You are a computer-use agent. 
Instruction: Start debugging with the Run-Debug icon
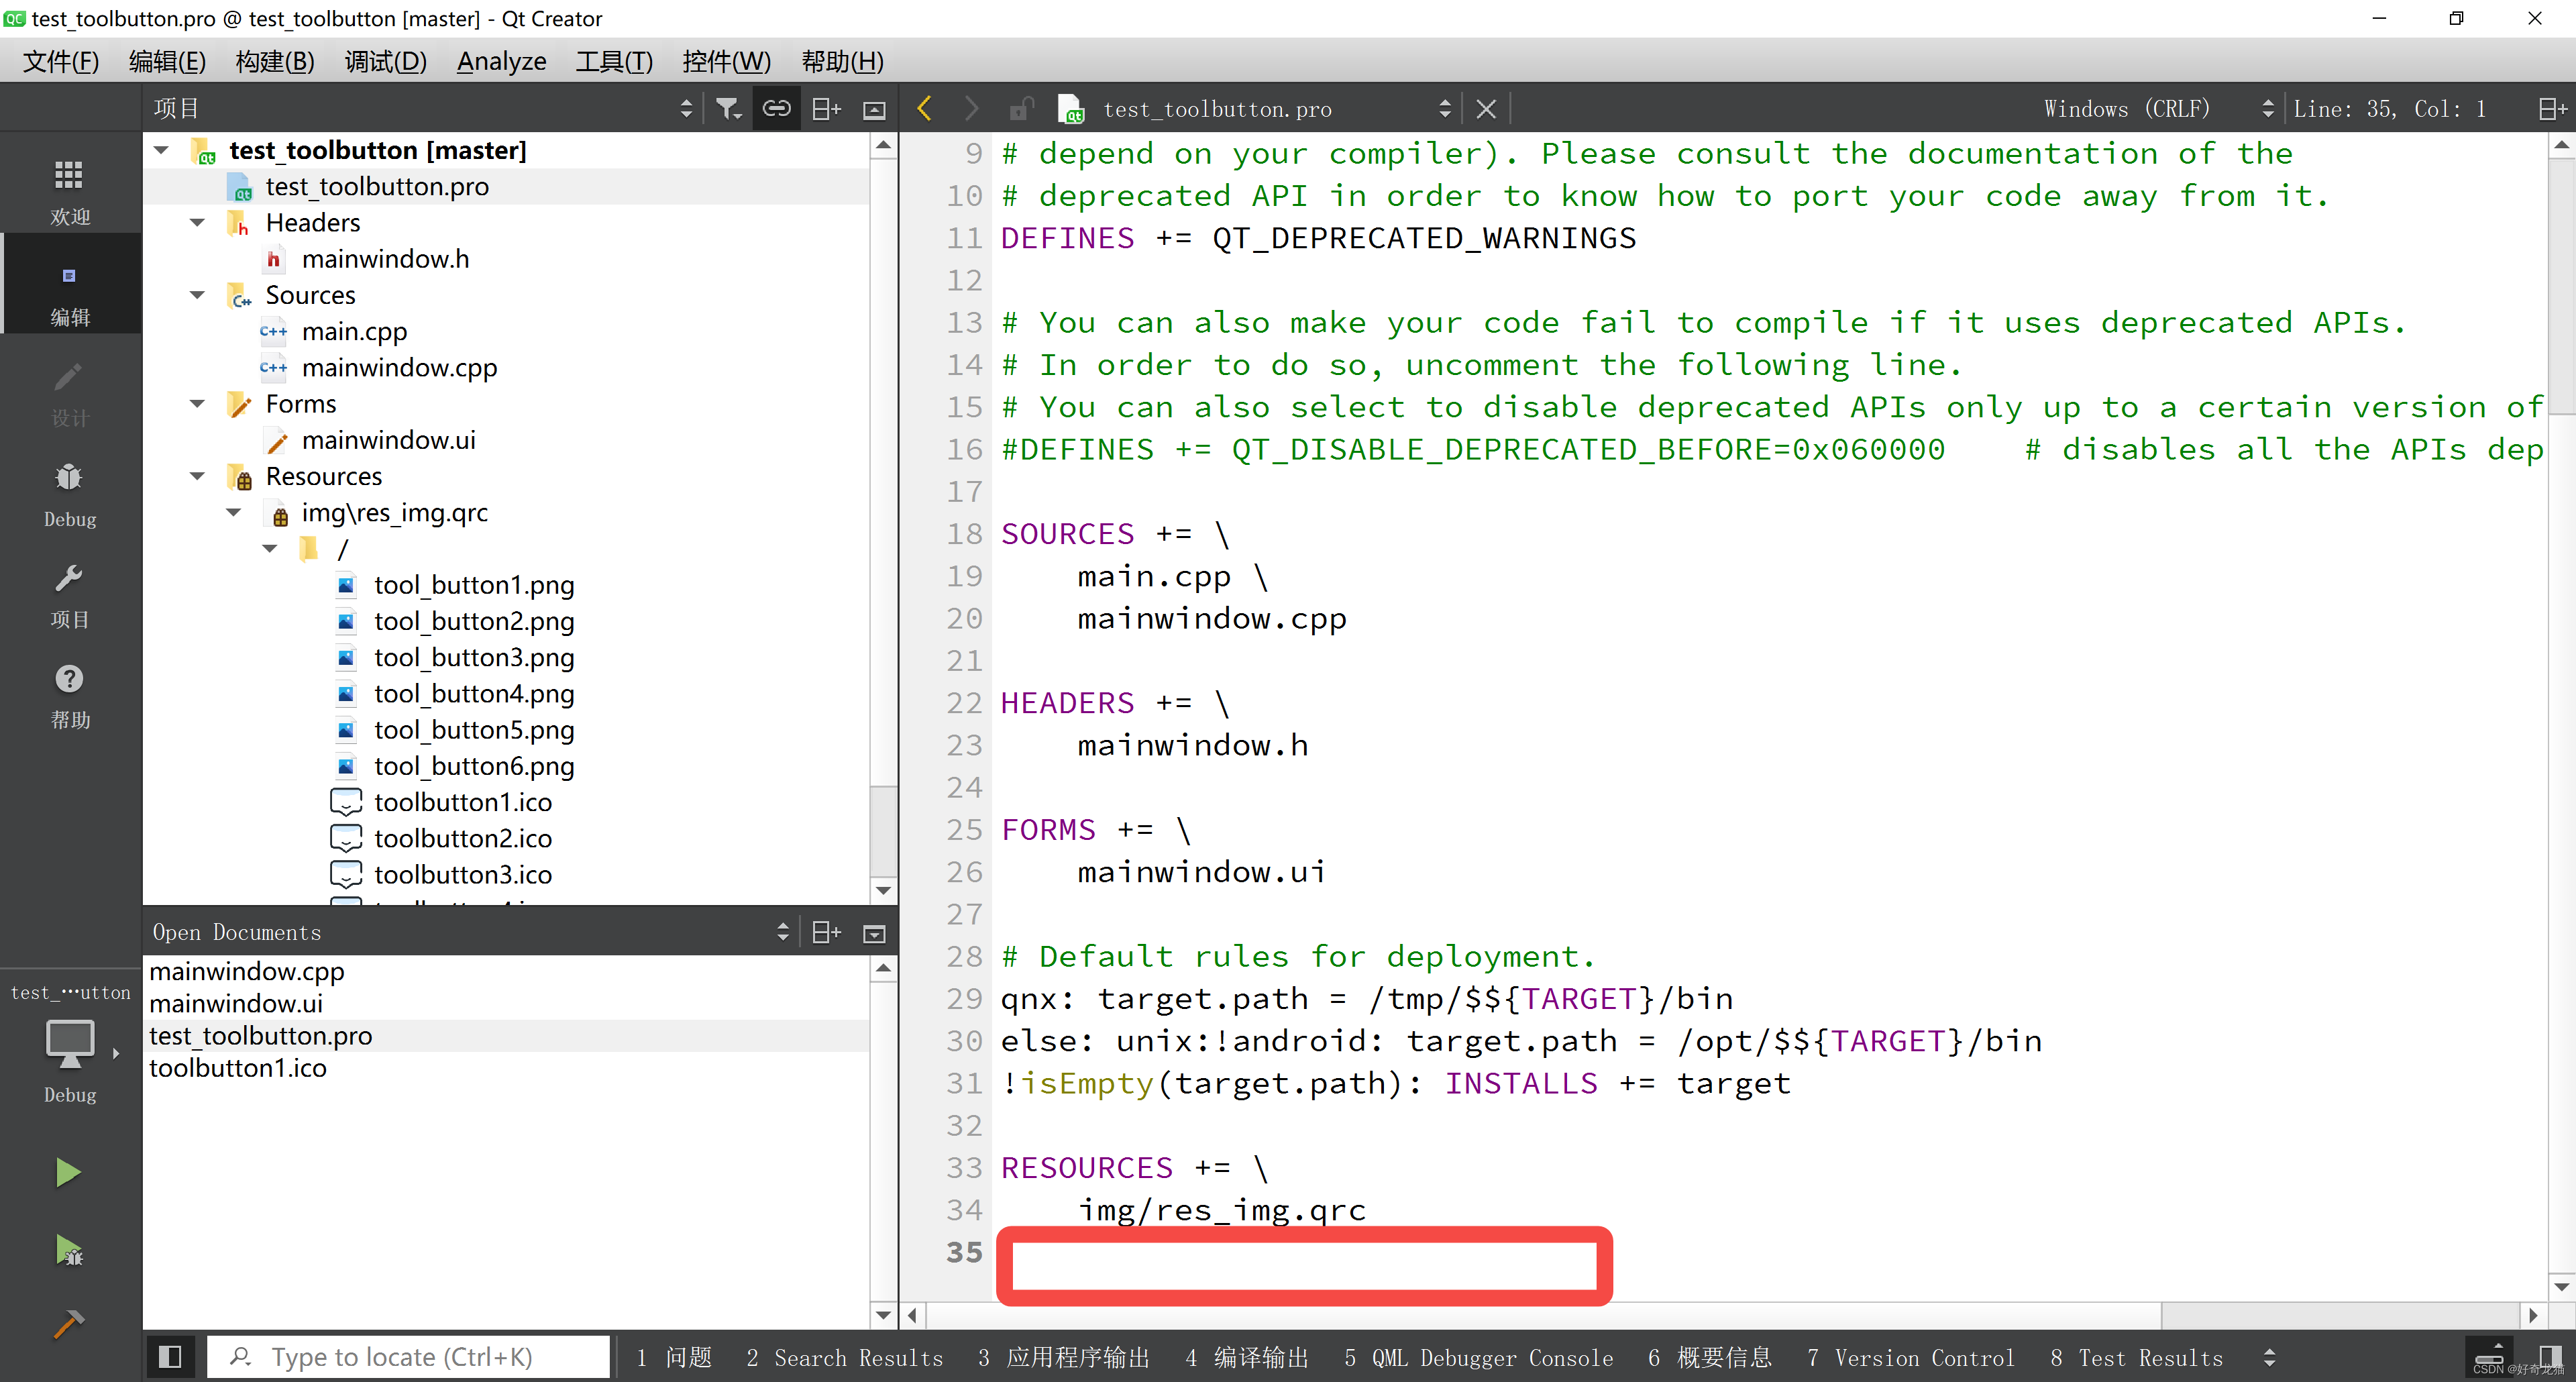(x=68, y=1250)
